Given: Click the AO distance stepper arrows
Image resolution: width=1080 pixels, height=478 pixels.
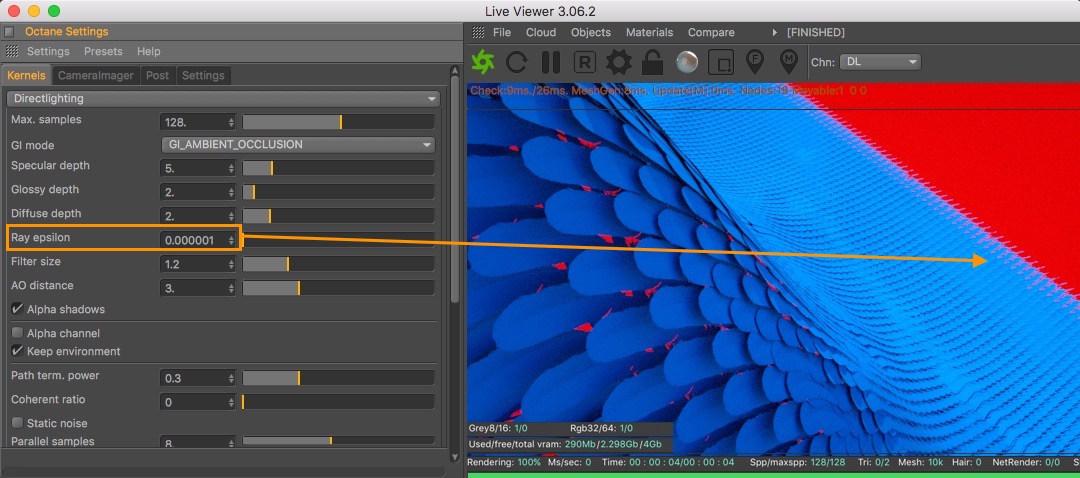Looking at the screenshot, I should point(231,288).
